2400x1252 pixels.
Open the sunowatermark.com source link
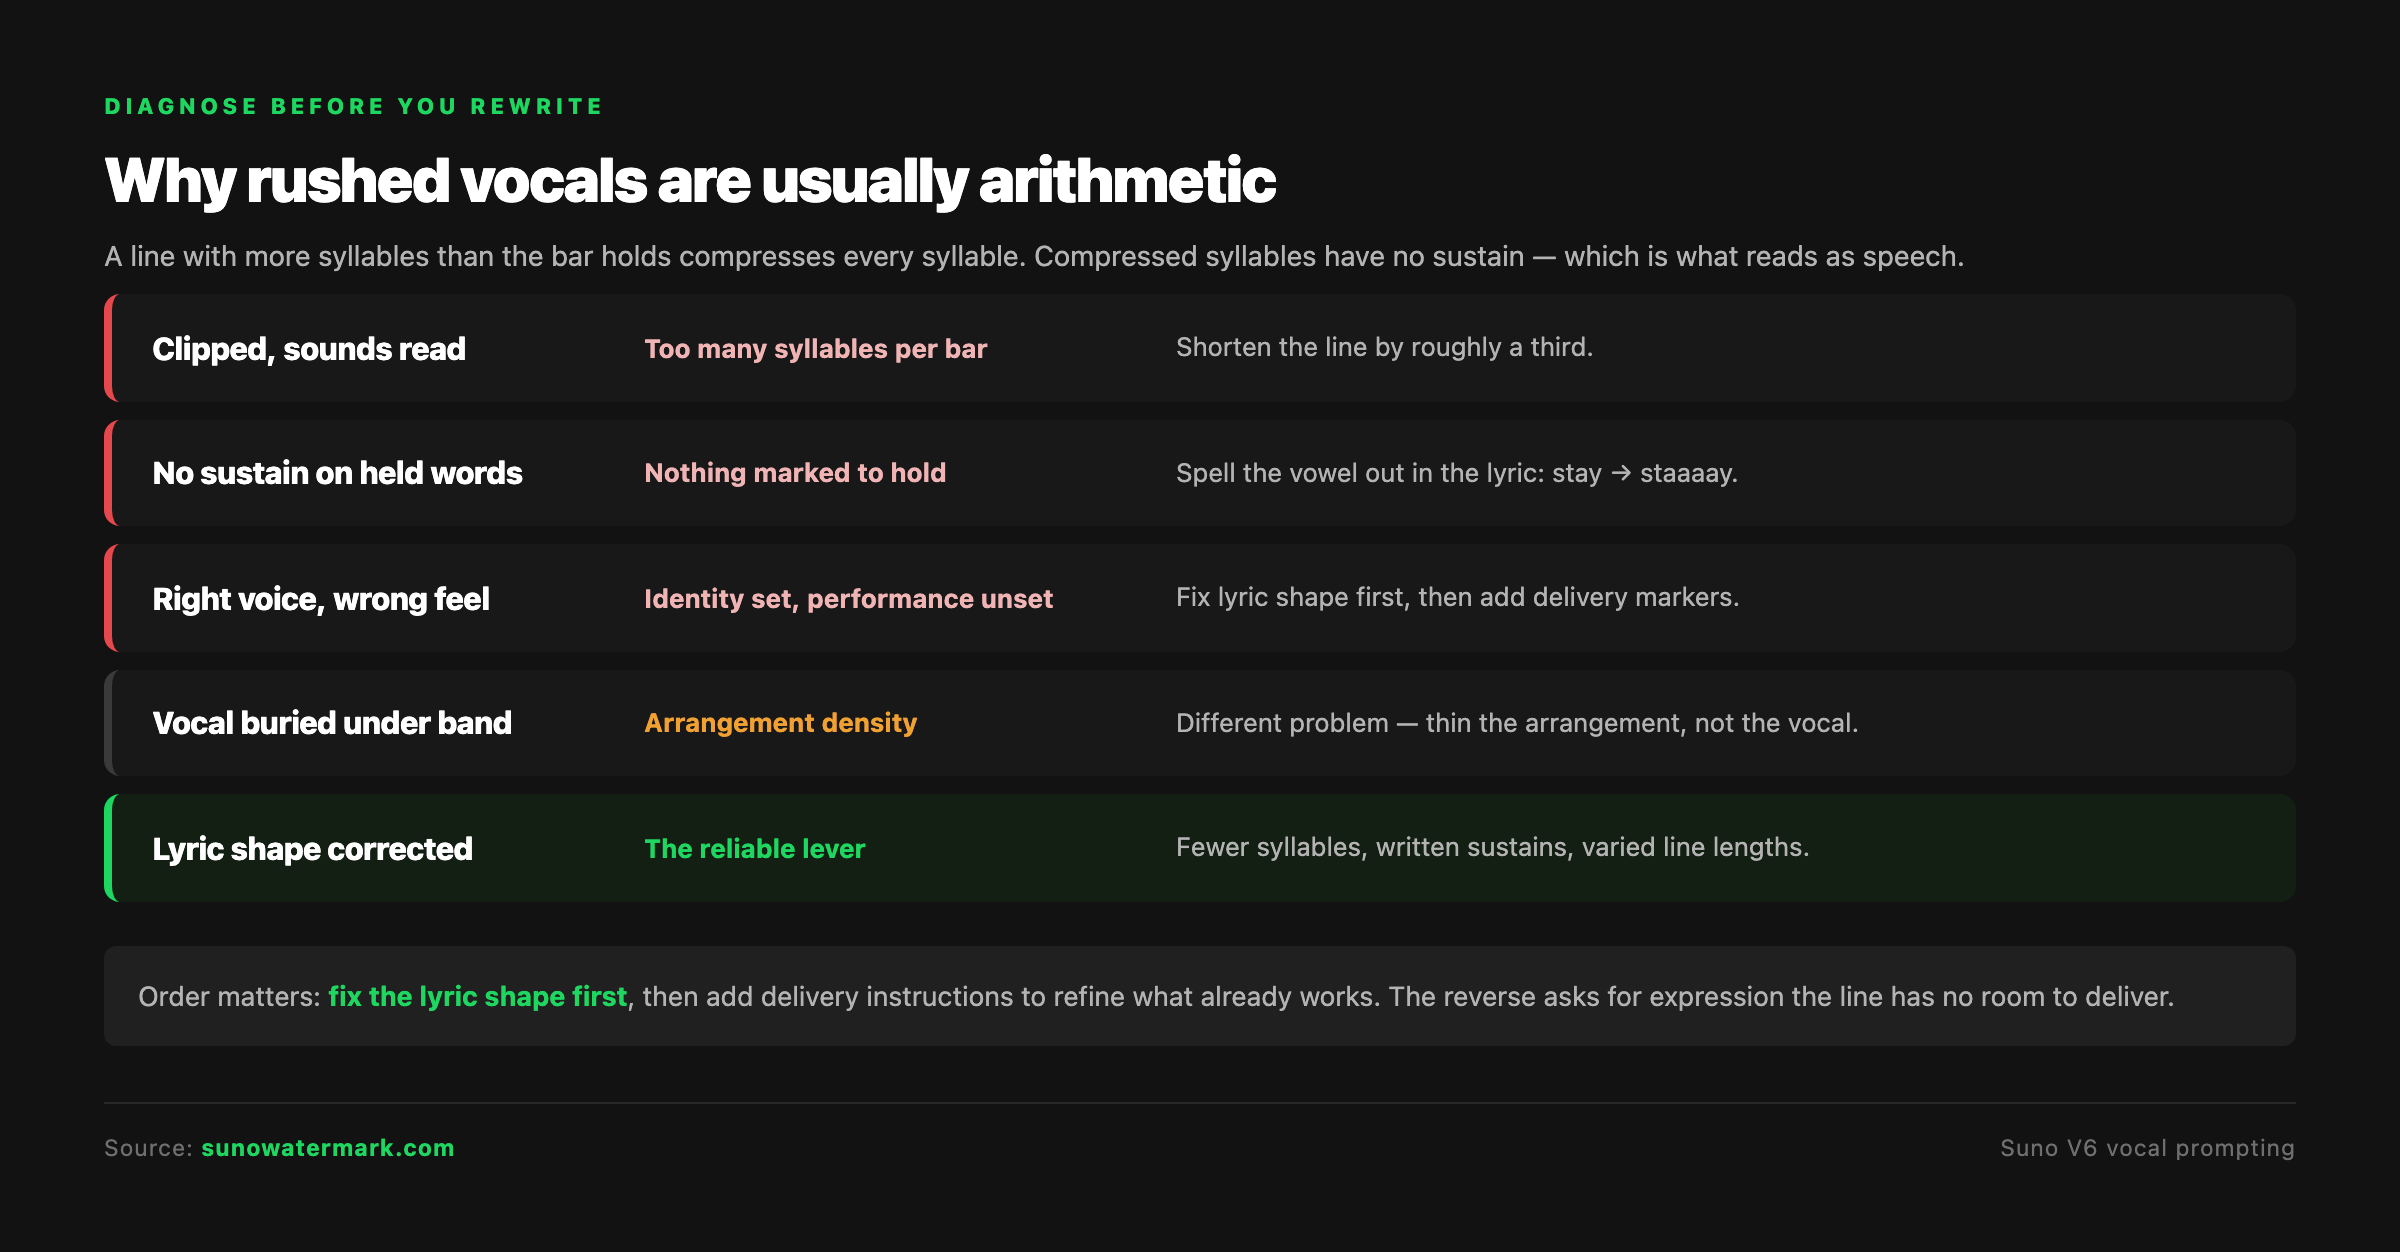328,1148
